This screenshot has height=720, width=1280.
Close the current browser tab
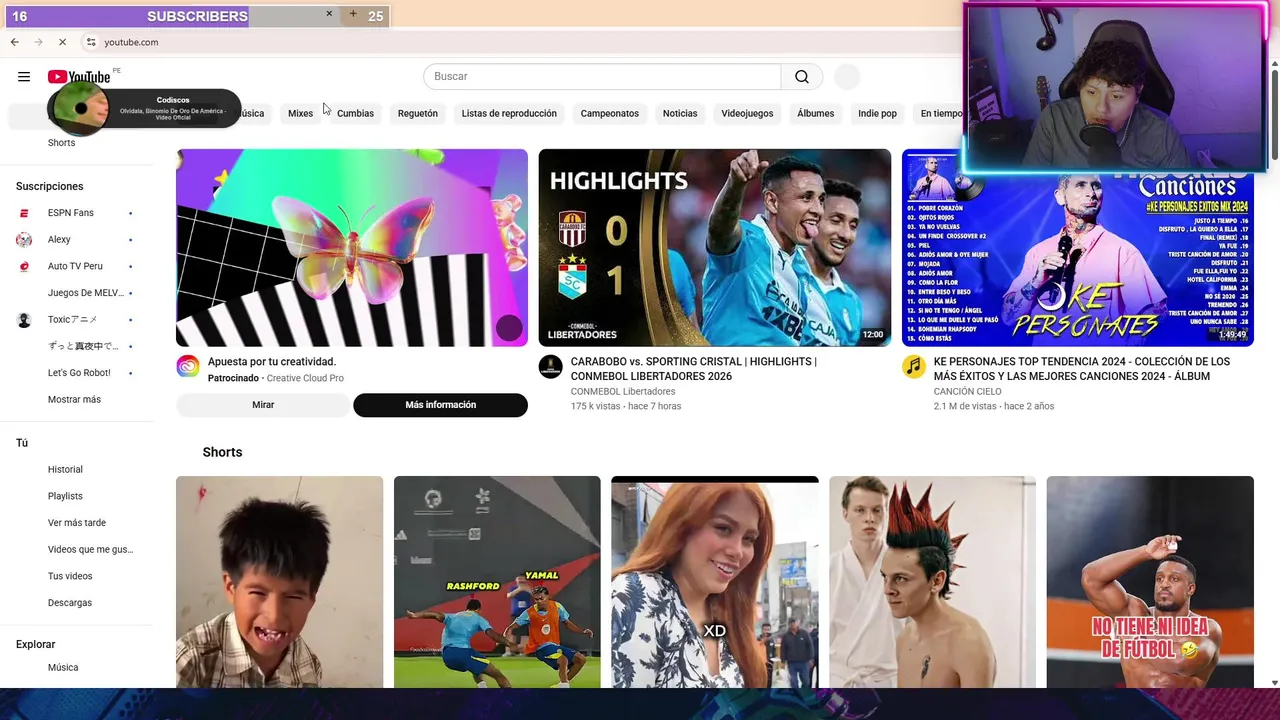(329, 14)
